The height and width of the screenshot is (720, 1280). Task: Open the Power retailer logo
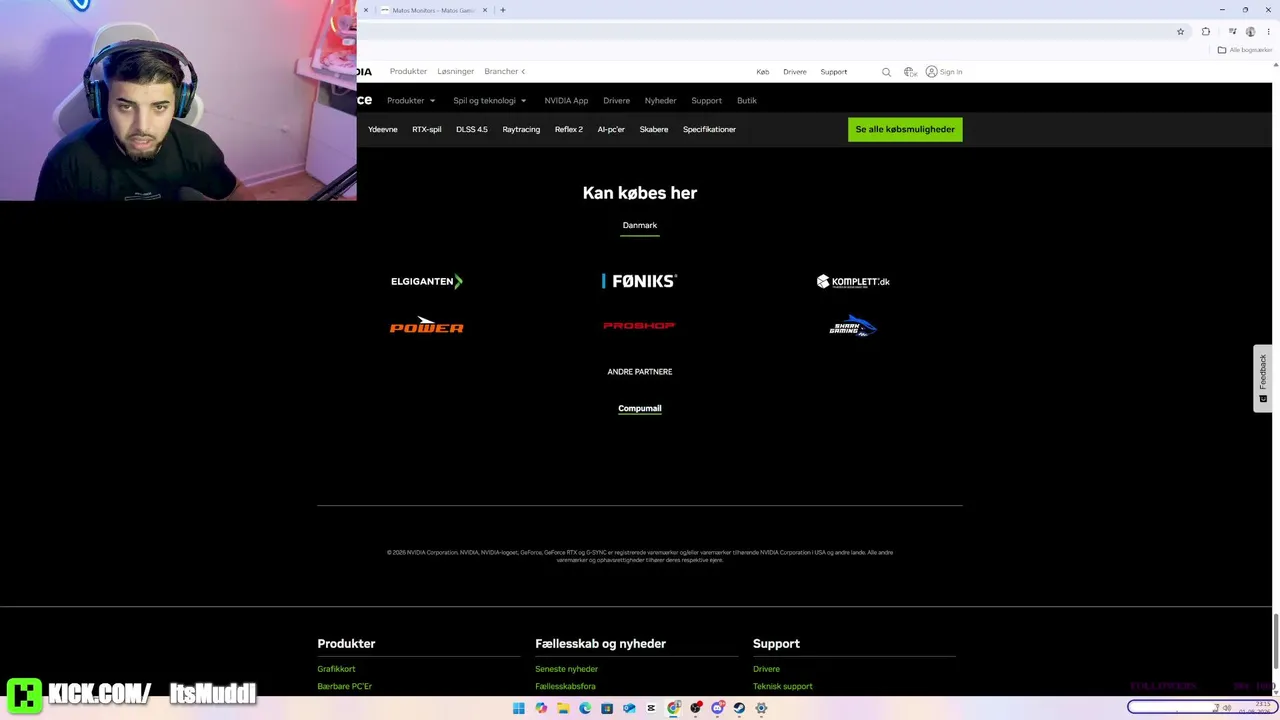427,326
